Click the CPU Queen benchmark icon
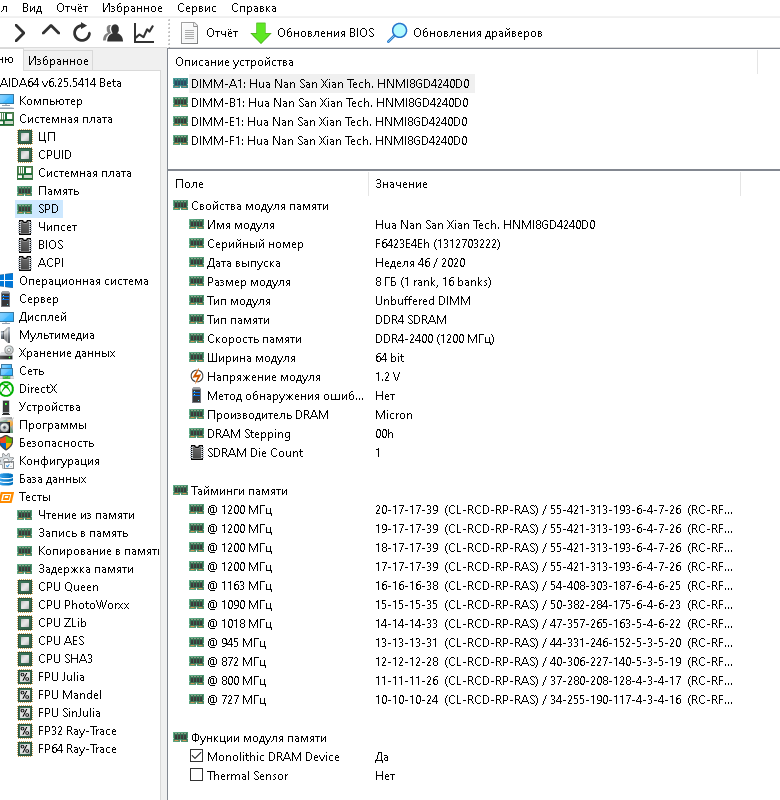 tap(25, 587)
